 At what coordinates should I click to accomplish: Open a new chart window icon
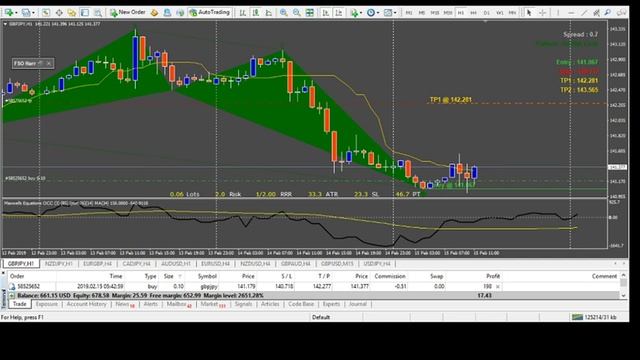click(9, 13)
